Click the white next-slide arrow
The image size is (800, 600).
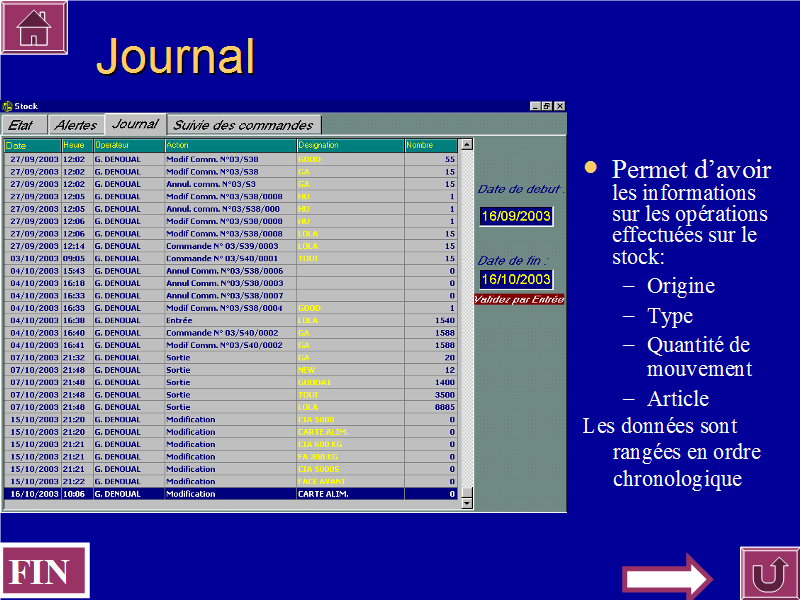(667, 578)
